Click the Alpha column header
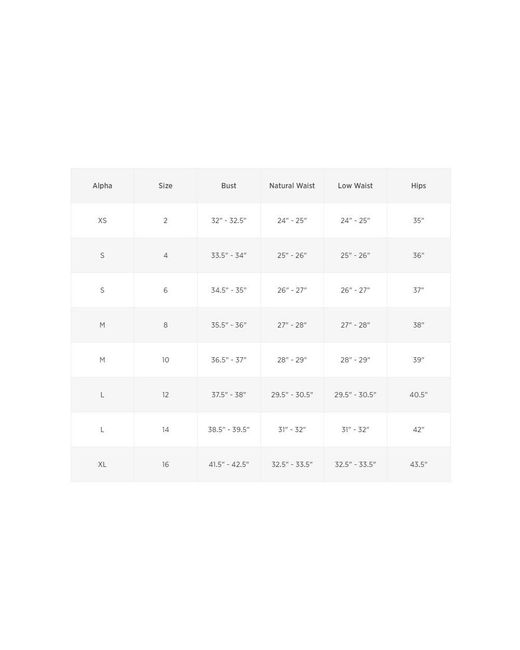Screen dimensions: 520x650 pos(102,186)
